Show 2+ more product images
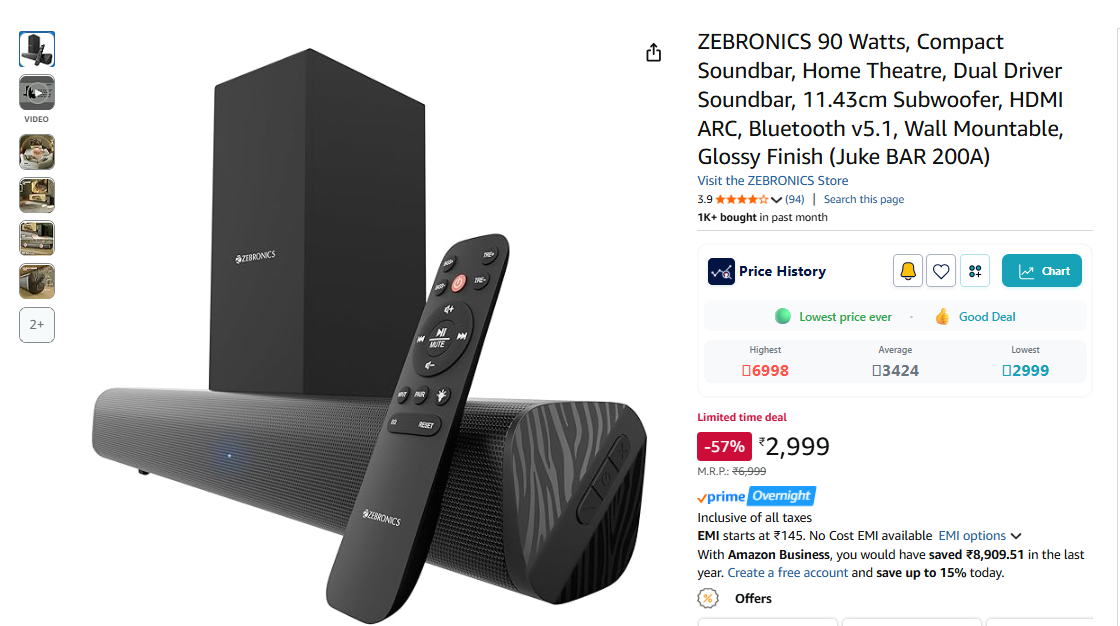Screen dimensions: 1120x626 pyautogui.click(x=37, y=324)
